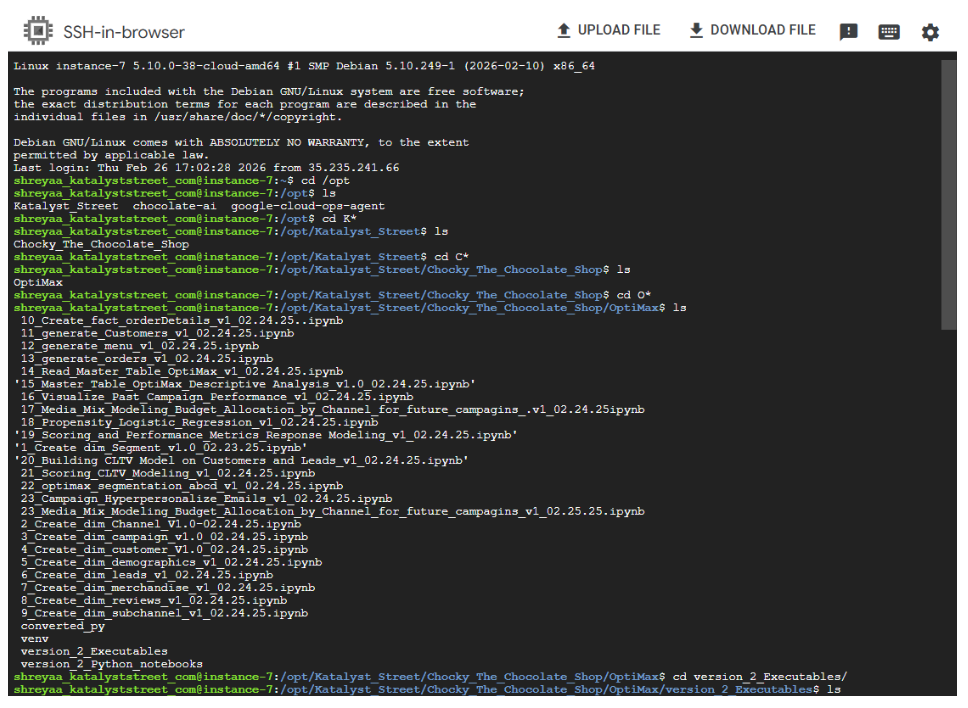Viewport: 968px width, 708px height.
Task: Click the 'version_2_Executables' listing entry
Action: click(x=94, y=651)
